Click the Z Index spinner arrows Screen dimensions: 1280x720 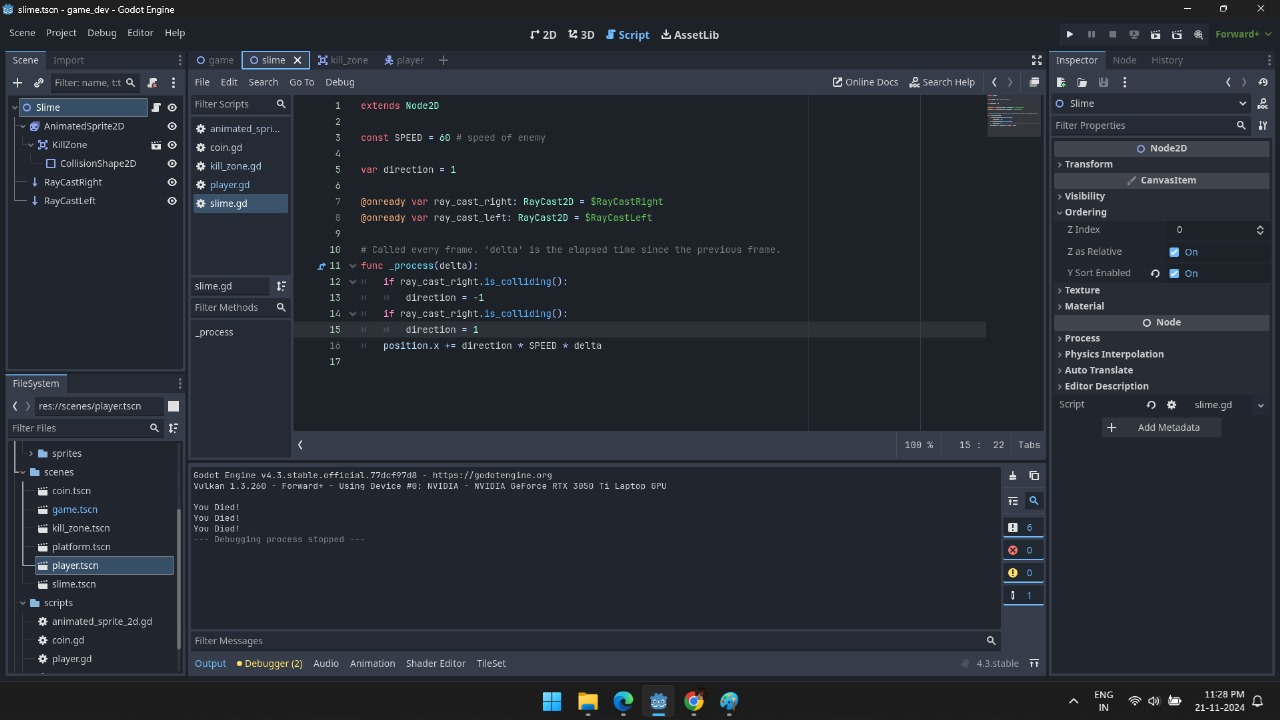coord(1260,230)
